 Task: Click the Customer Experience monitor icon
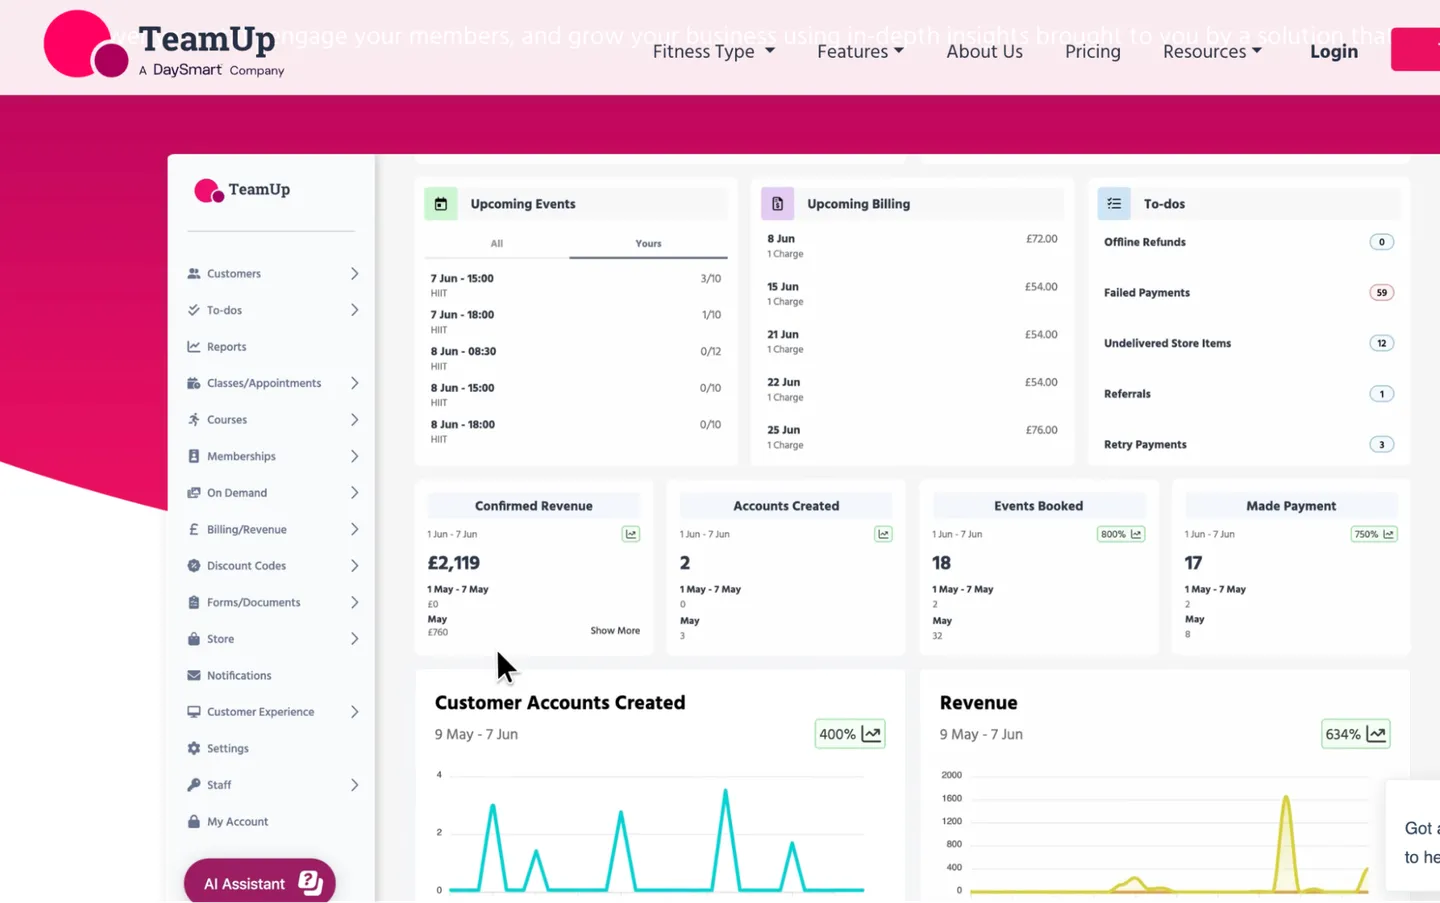click(194, 712)
